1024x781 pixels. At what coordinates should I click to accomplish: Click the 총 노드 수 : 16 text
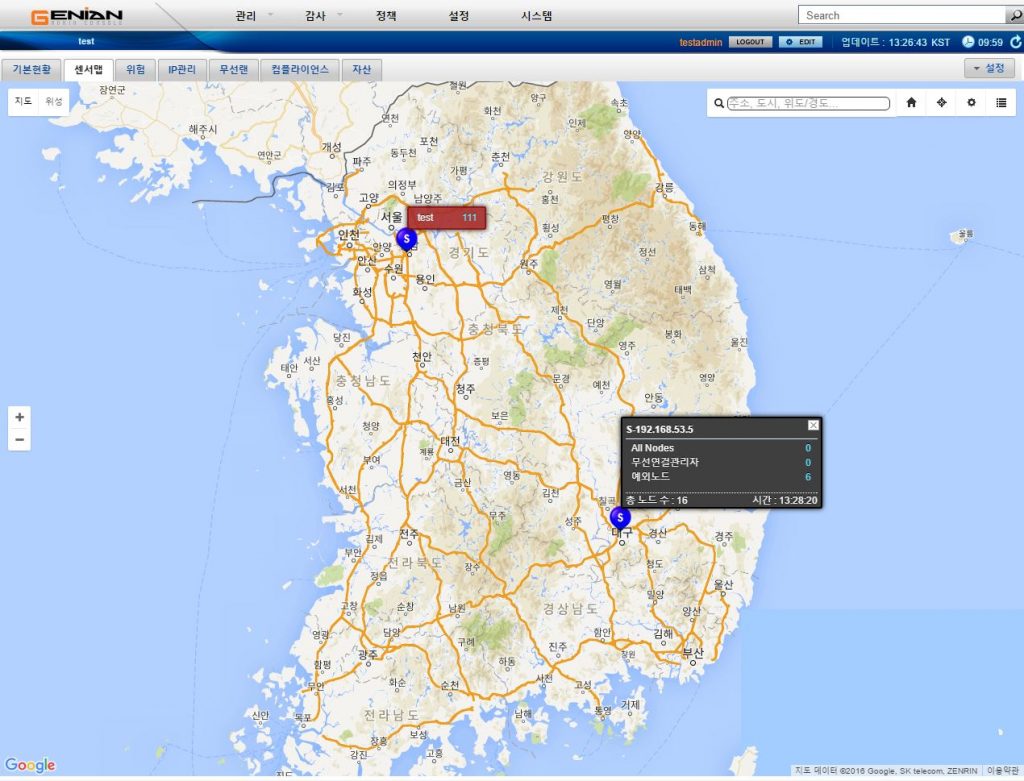(x=657, y=500)
